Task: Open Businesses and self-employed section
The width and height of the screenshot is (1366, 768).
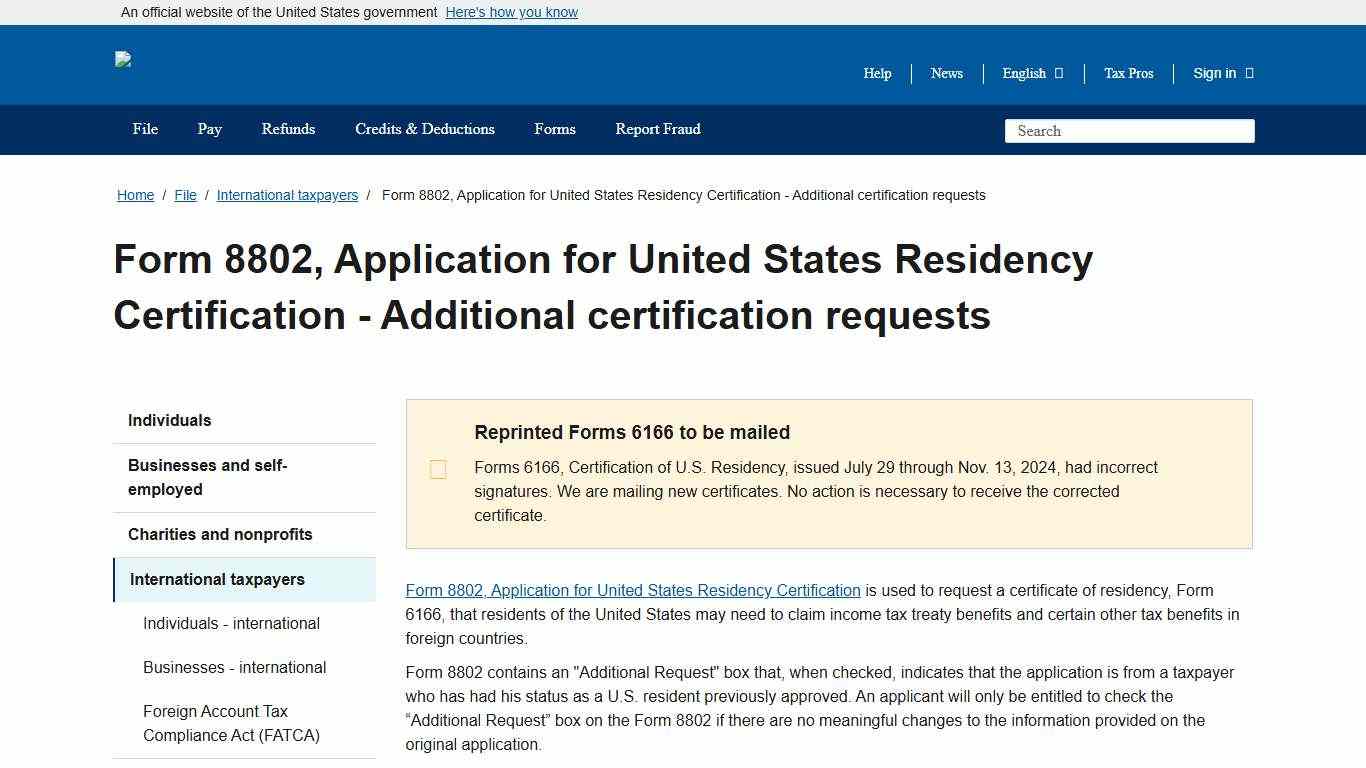Action: (x=207, y=477)
